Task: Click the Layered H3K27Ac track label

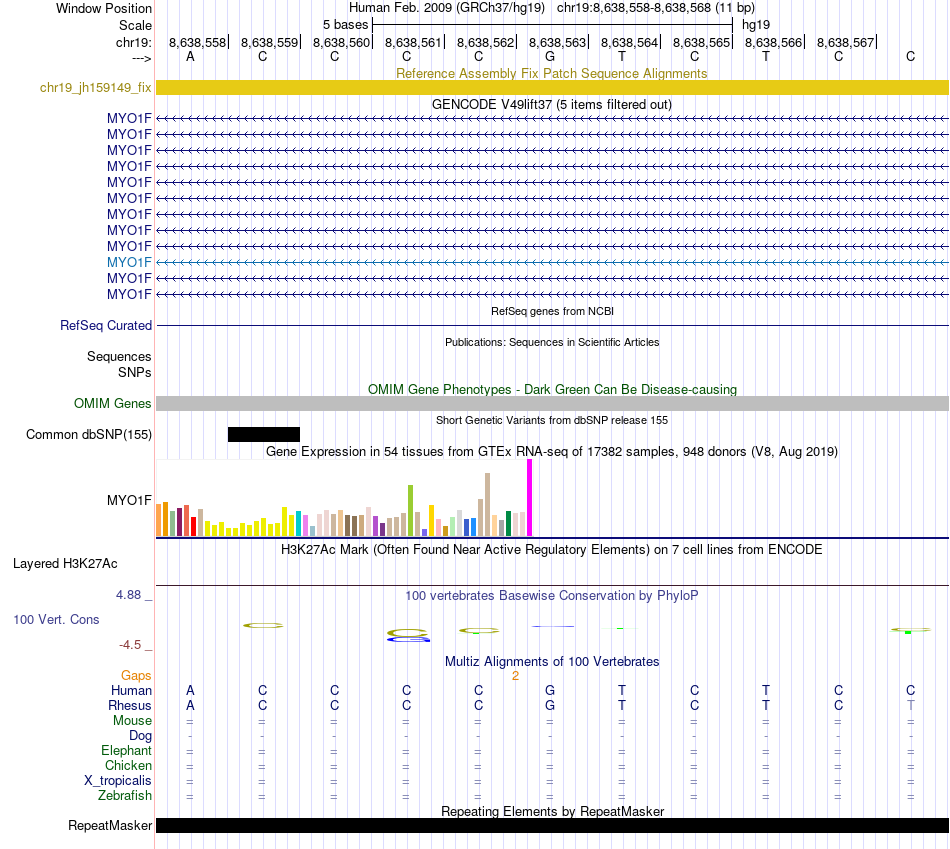Action: pyautogui.click(x=65, y=564)
